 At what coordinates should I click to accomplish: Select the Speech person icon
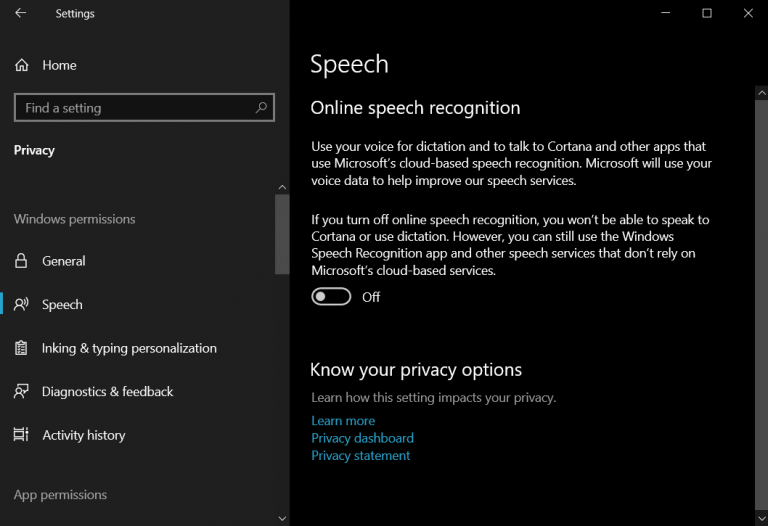click(21, 304)
